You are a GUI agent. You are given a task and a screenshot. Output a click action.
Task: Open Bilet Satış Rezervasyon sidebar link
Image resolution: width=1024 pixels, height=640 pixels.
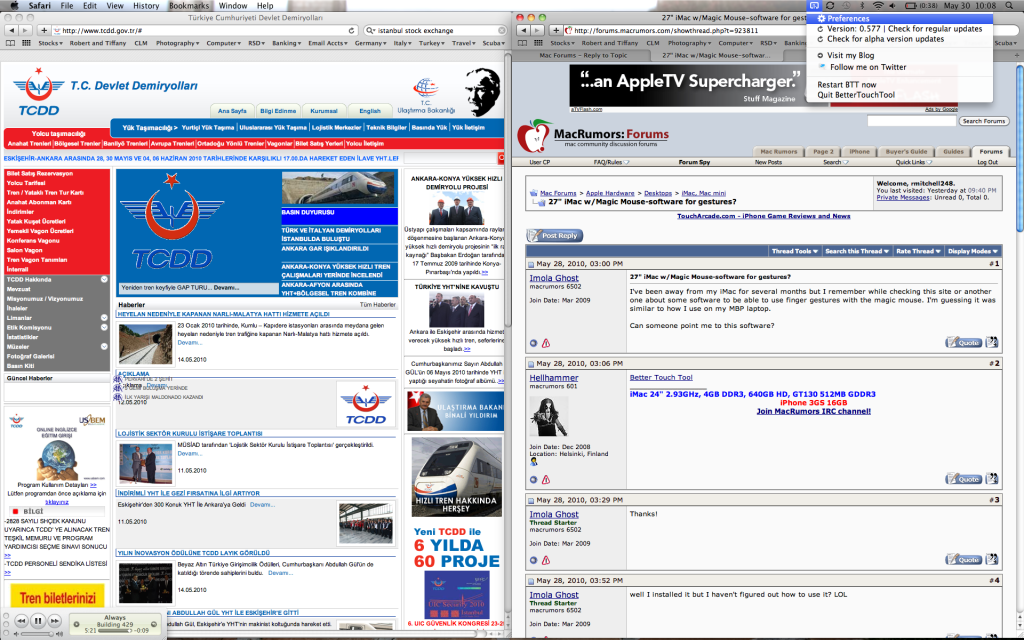pos(39,174)
